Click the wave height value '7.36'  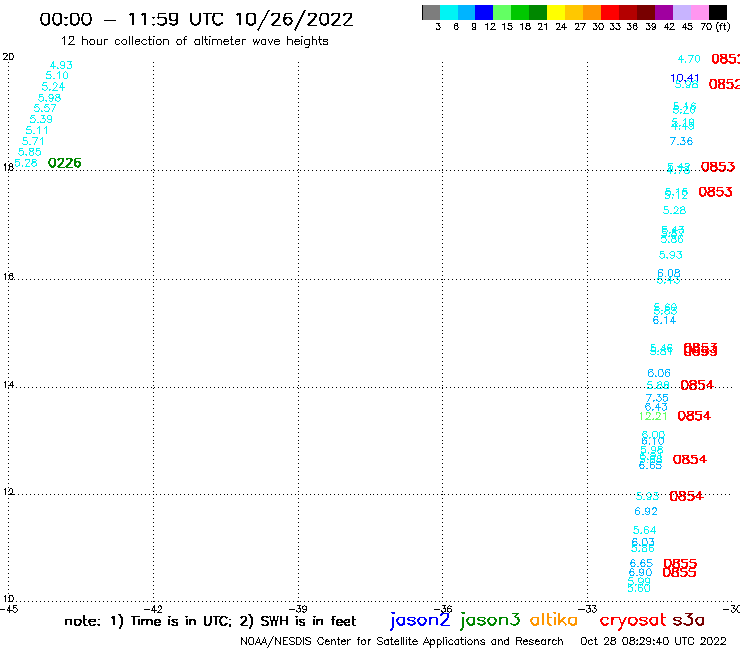click(681, 141)
